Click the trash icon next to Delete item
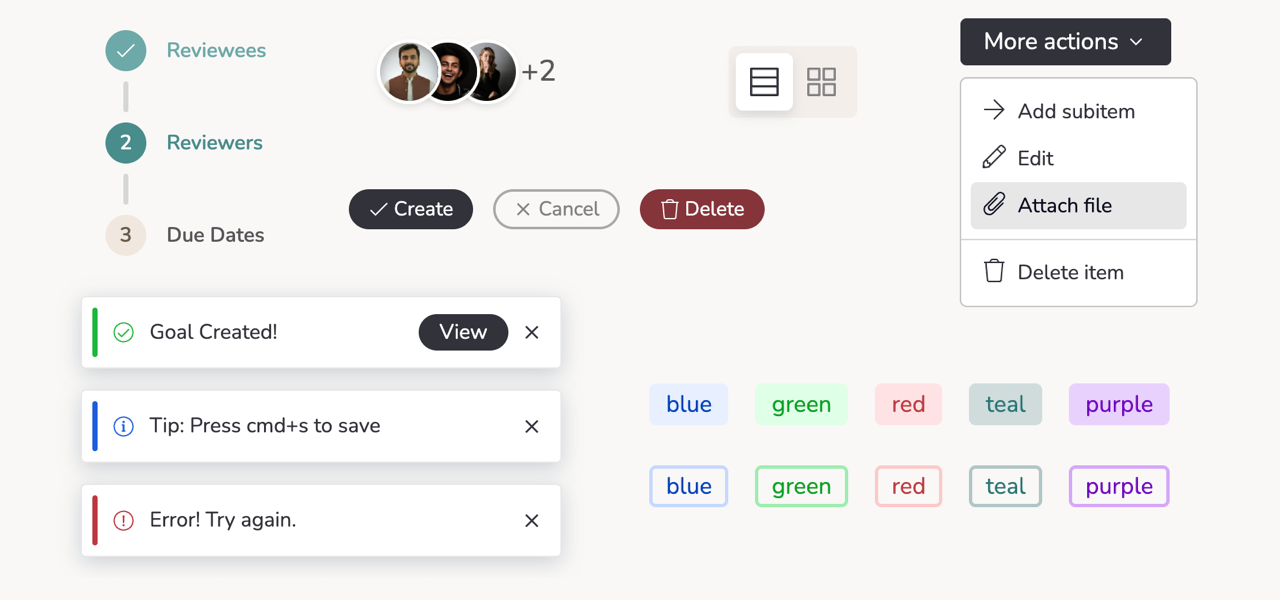 click(x=994, y=271)
